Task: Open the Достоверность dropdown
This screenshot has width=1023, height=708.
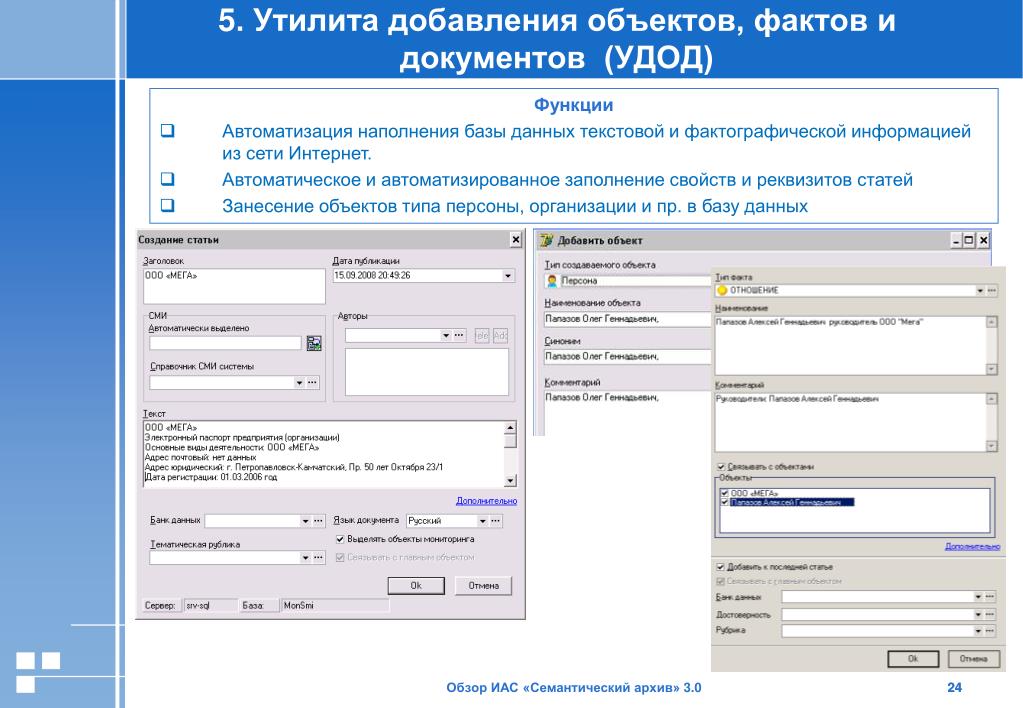Action: (978, 614)
